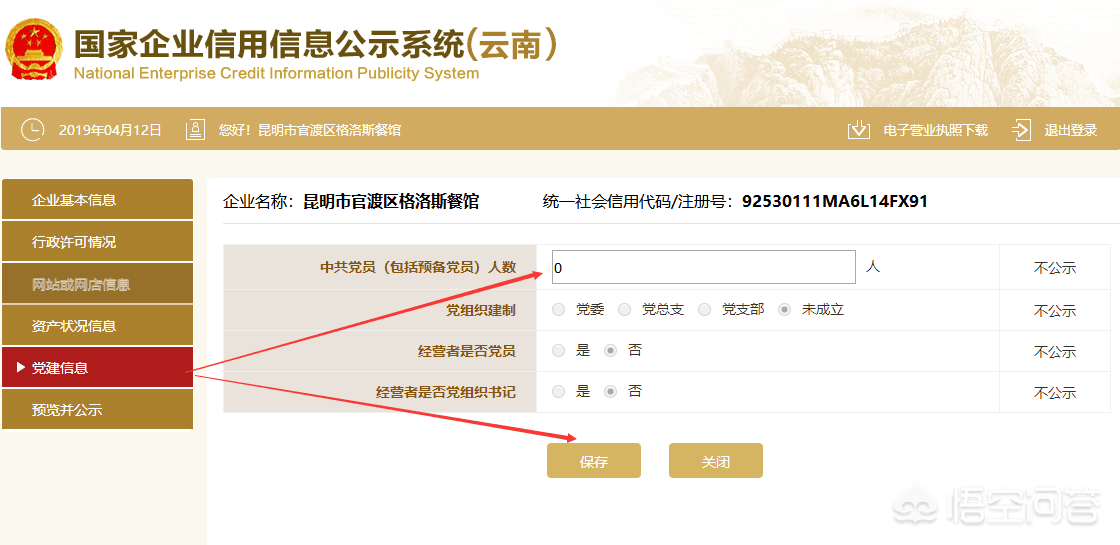Open the 预览并公示 menu item
Screen dimensions: 1120x545
tap(98, 410)
